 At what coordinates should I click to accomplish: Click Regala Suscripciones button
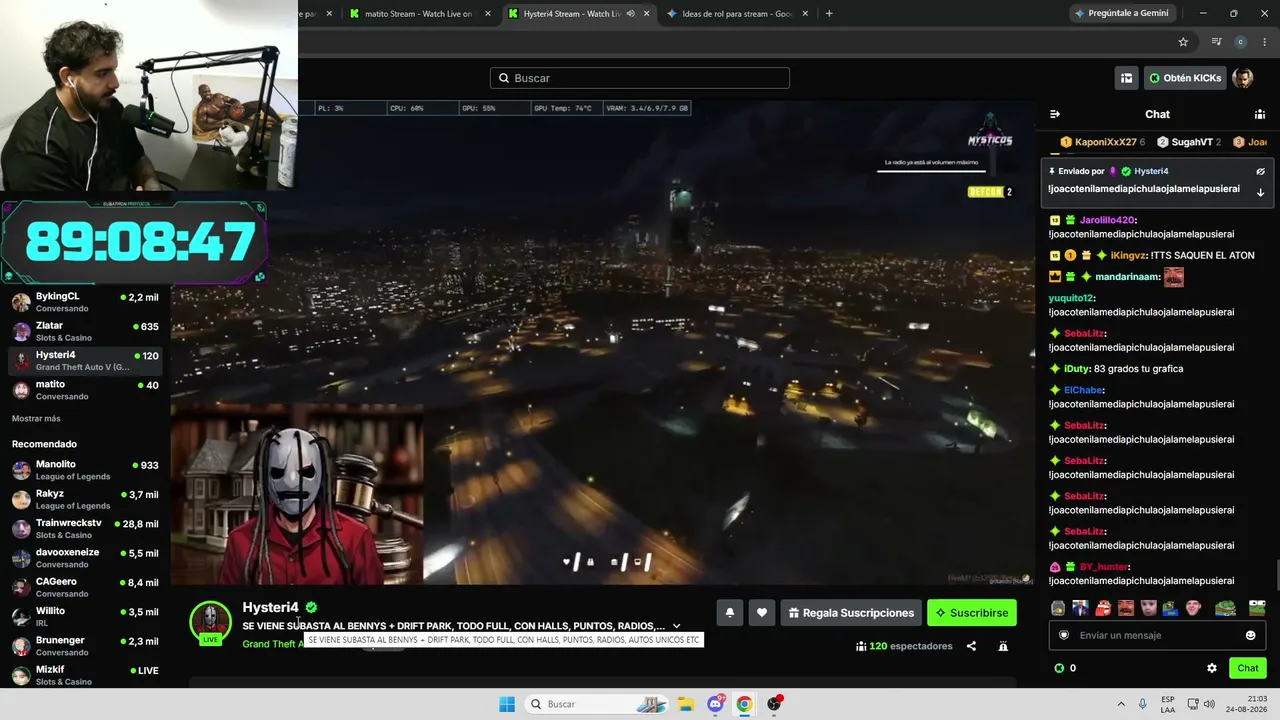click(x=851, y=613)
